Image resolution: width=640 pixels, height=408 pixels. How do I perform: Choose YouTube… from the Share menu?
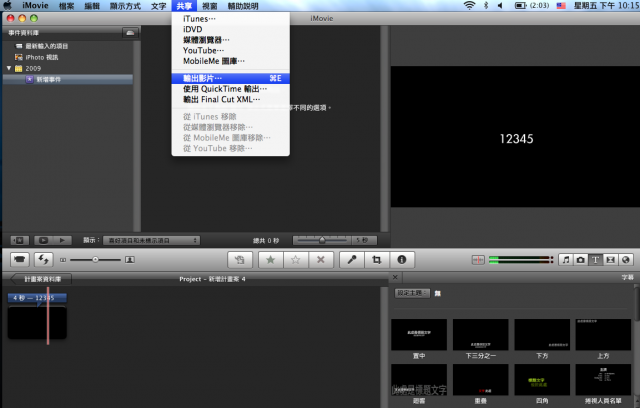click(x=231, y=51)
